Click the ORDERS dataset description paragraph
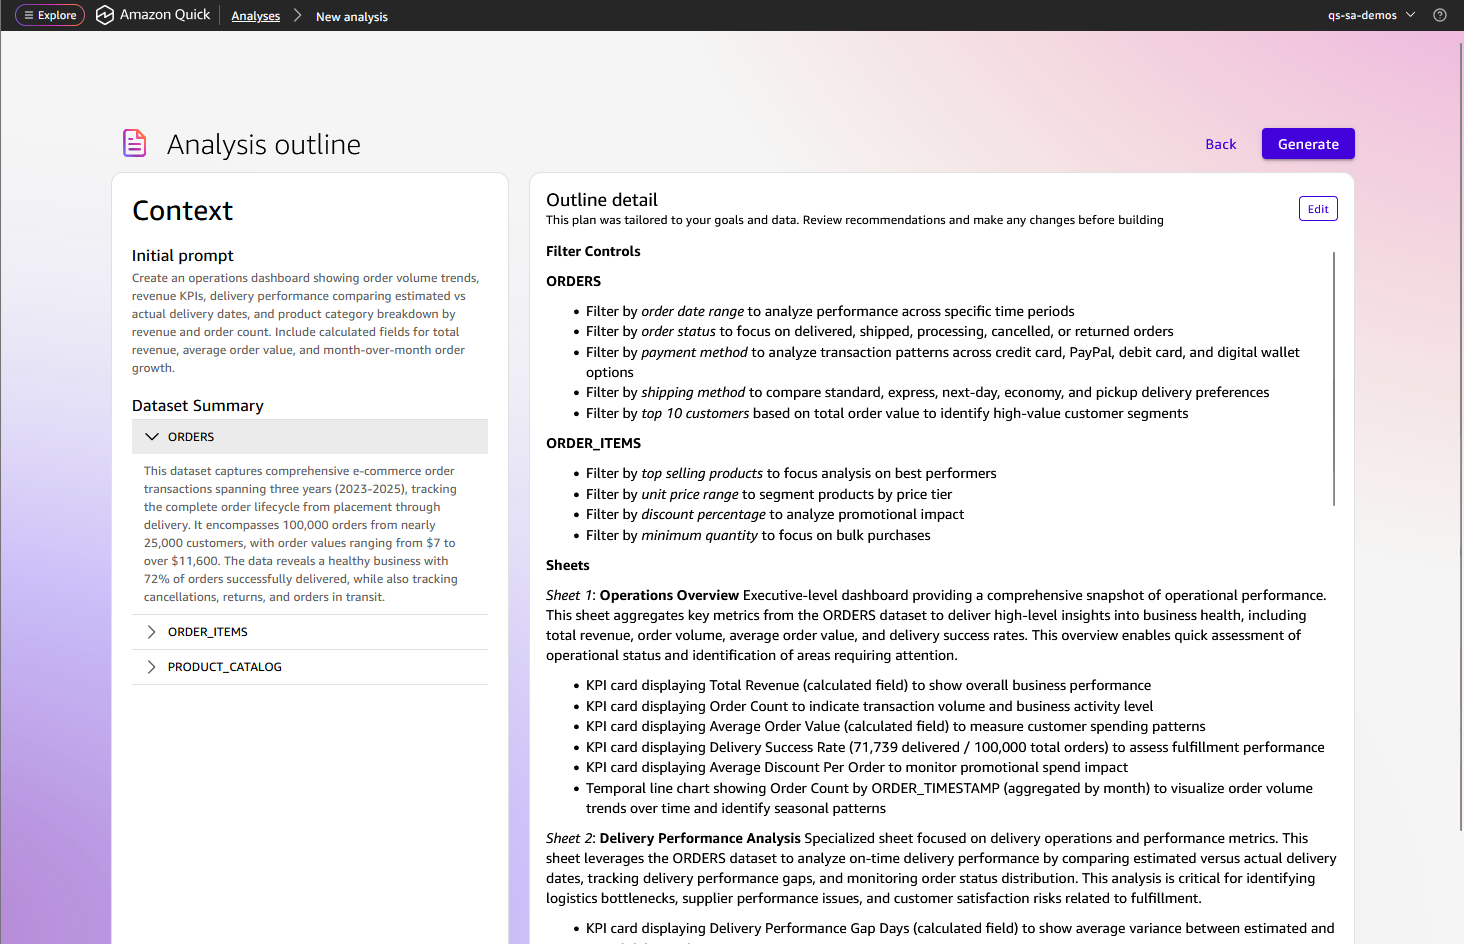 click(x=301, y=534)
